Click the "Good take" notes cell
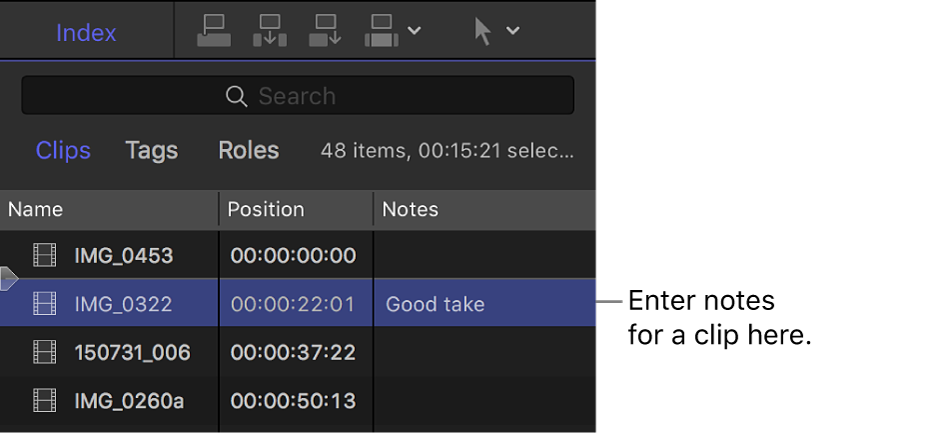Viewport: 928px width, 434px height. [435, 304]
